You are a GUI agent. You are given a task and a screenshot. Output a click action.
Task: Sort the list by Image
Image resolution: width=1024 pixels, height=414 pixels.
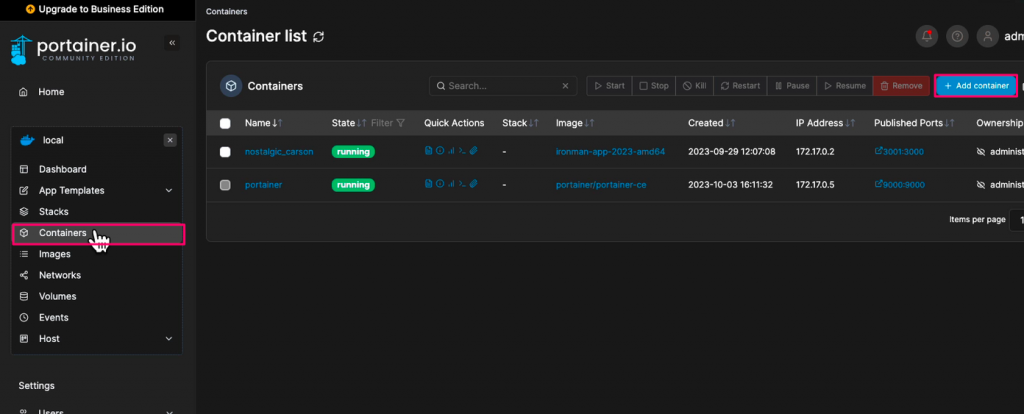point(577,123)
